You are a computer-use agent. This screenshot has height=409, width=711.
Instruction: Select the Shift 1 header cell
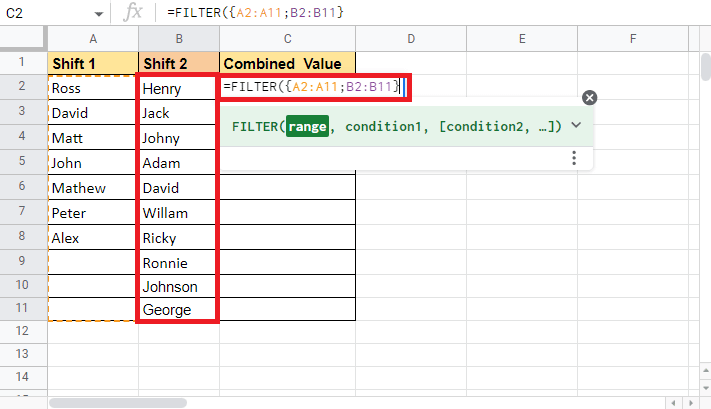92,63
